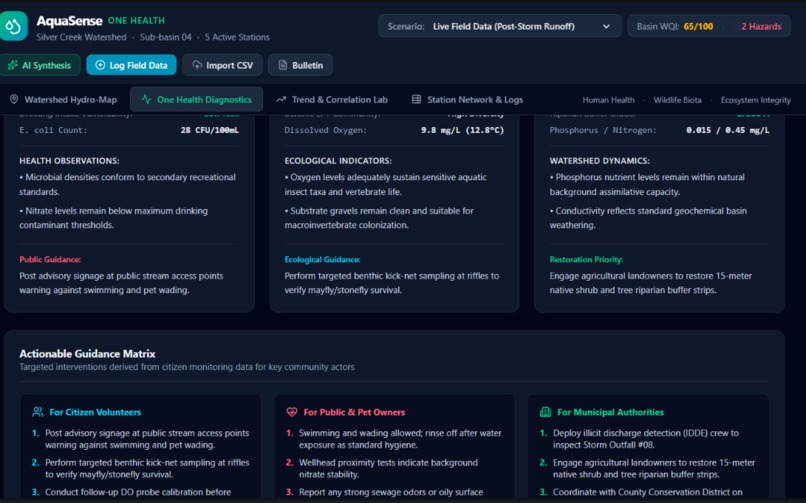This screenshot has height=503, width=806.
Task: Jump to Wildlife Biota section link
Action: [677, 100]
